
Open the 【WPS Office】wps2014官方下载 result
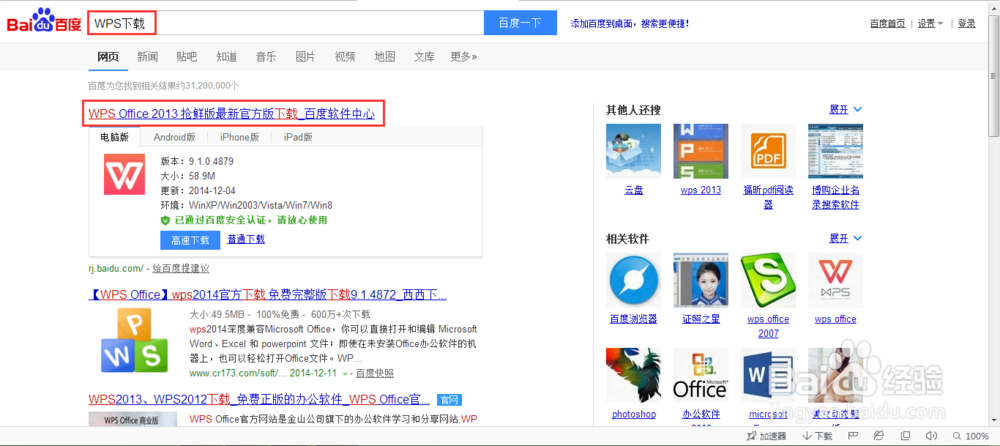tap(267, 295)
